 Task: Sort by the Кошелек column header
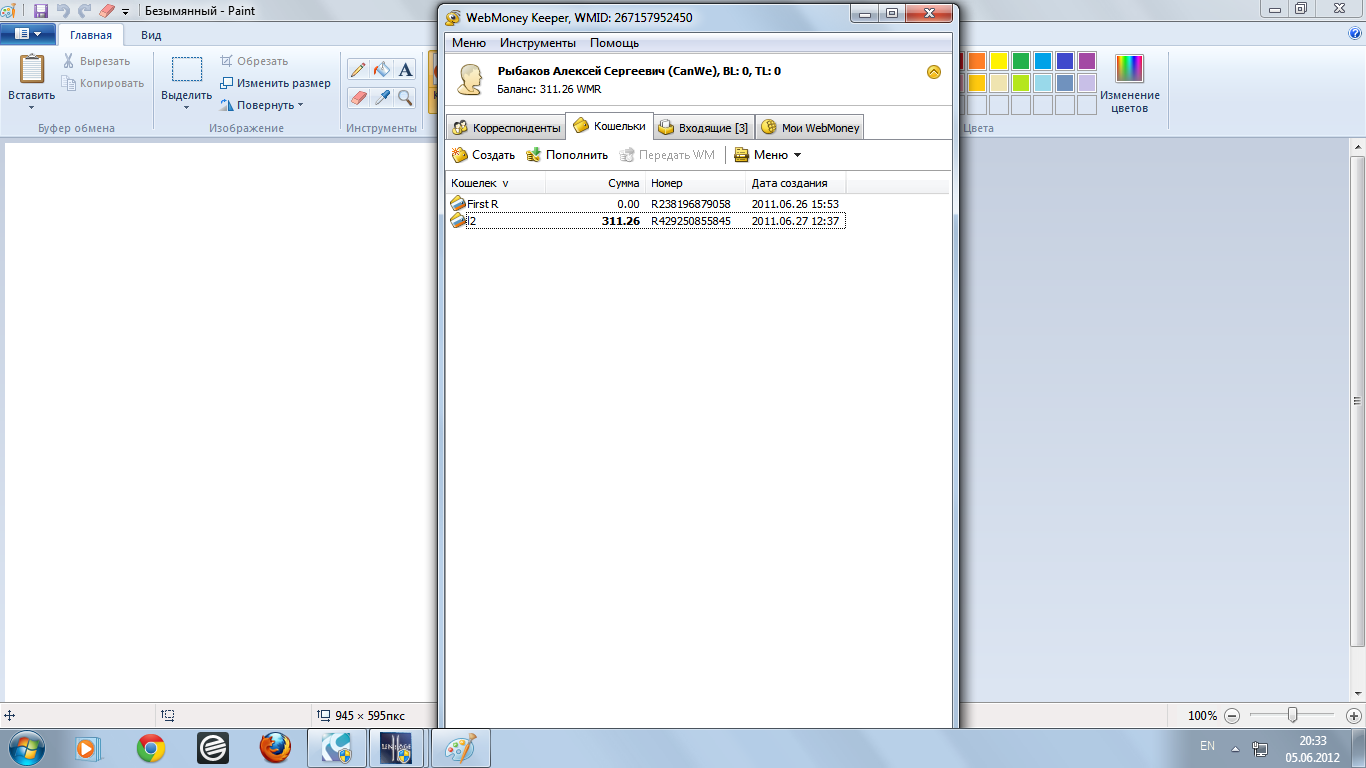click(x=495, y=183)
